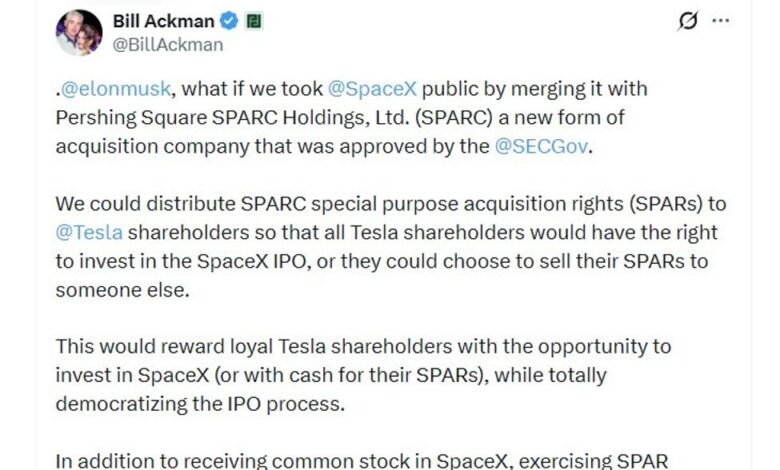Open the Bill Ackman display name link

pos(161,20)
